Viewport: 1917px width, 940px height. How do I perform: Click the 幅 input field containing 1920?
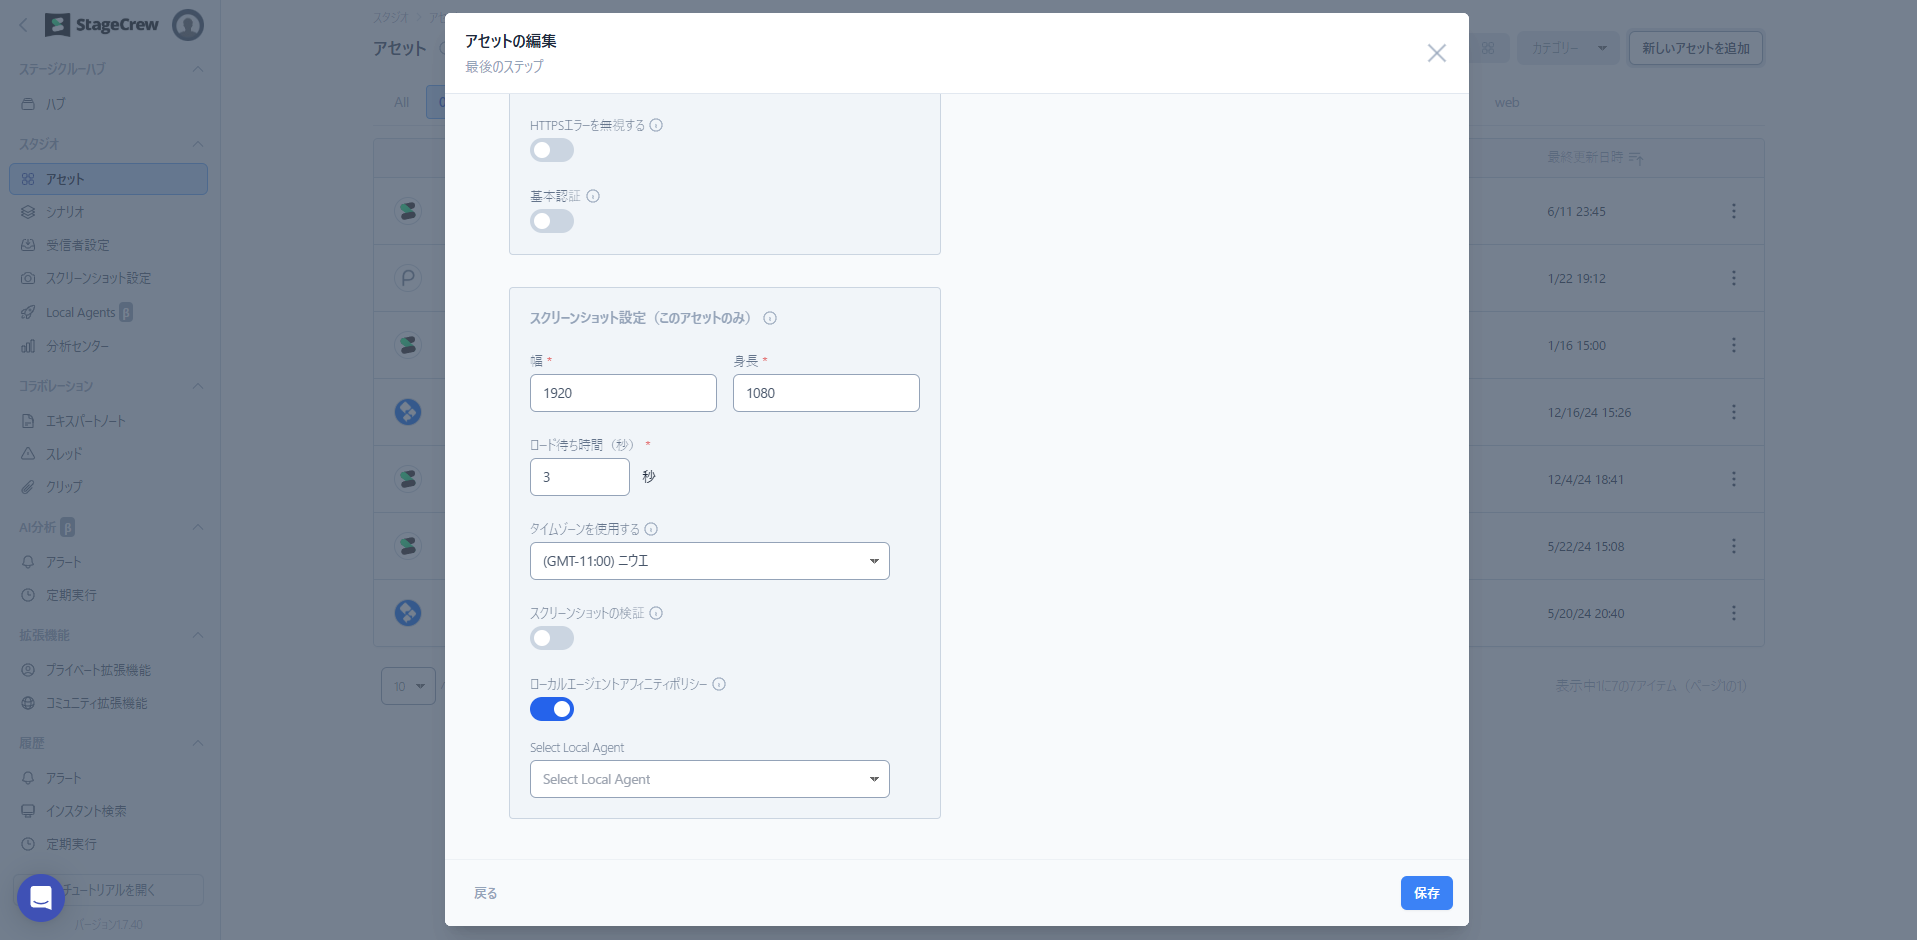pos(622,393)
